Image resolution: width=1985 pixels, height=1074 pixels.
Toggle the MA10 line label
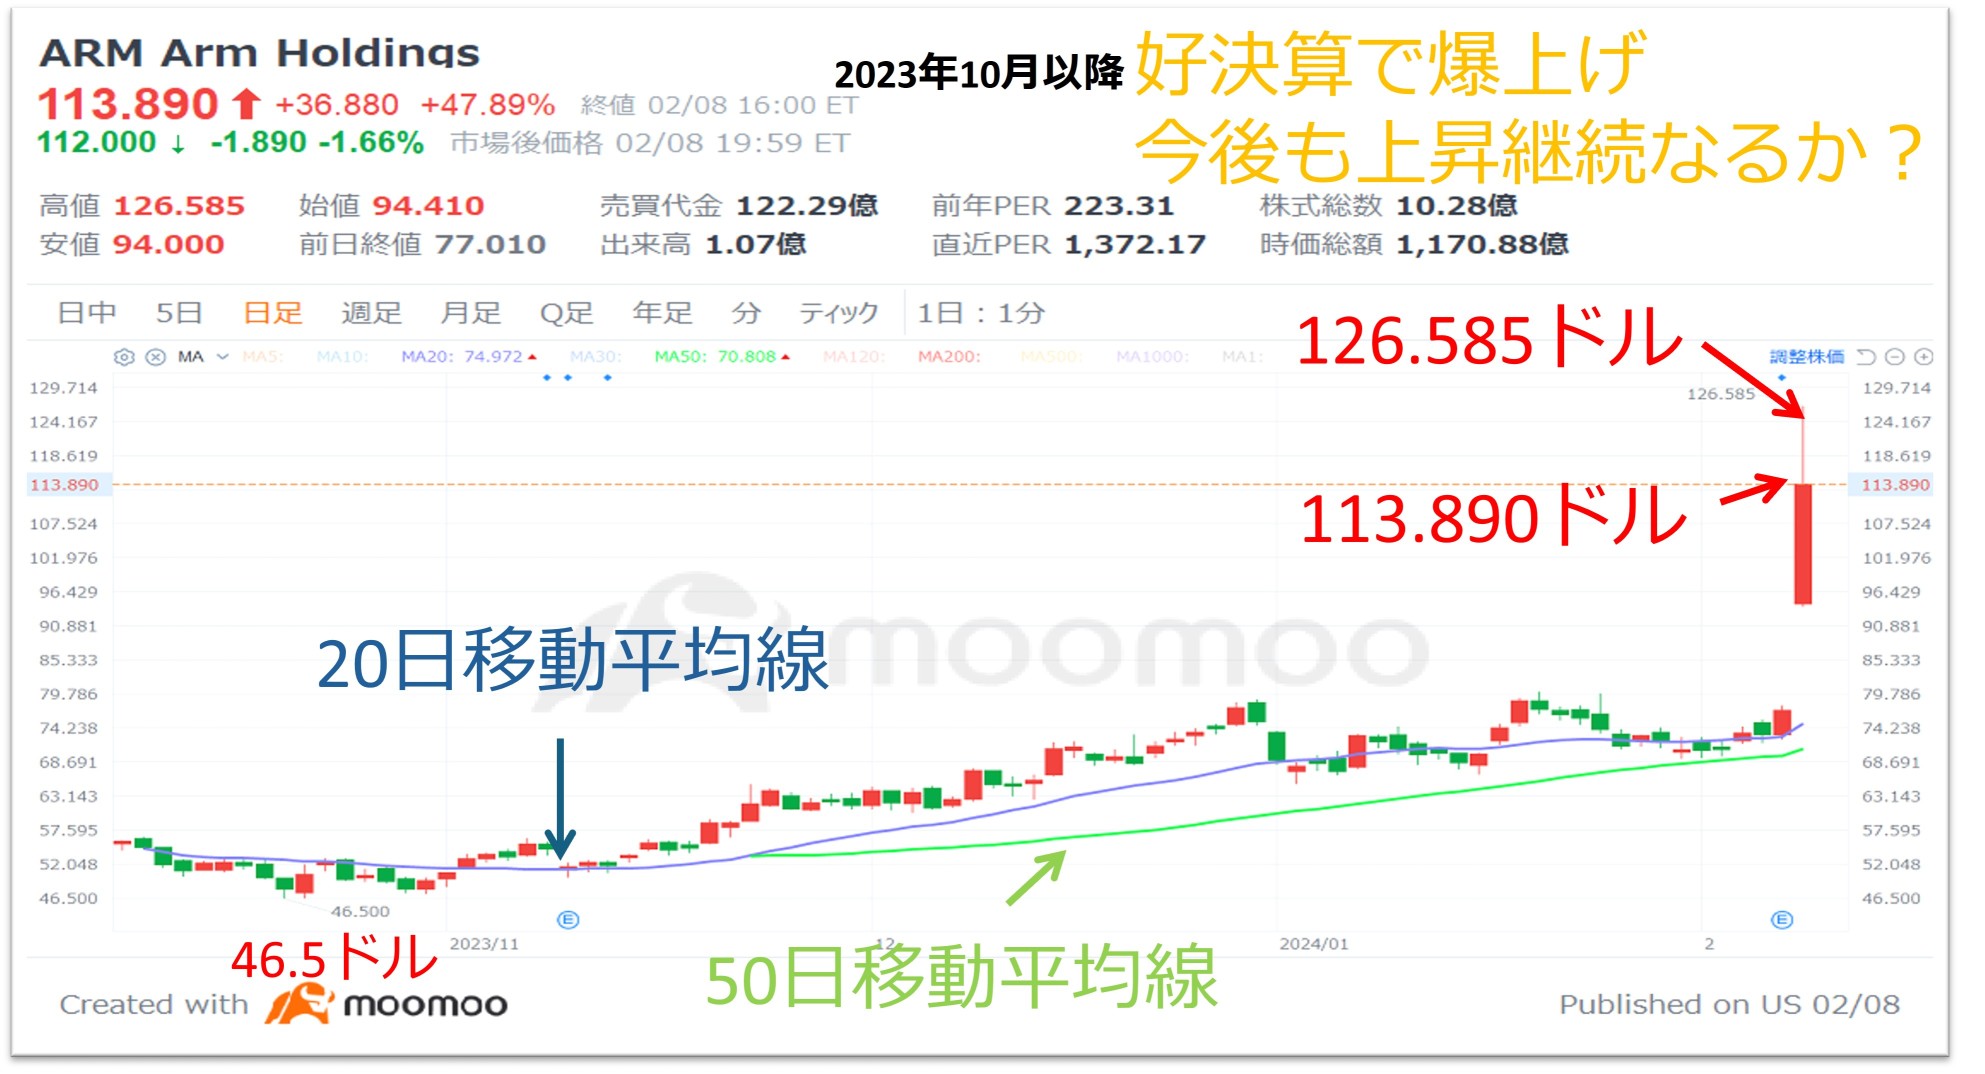(x=342, y=357)
